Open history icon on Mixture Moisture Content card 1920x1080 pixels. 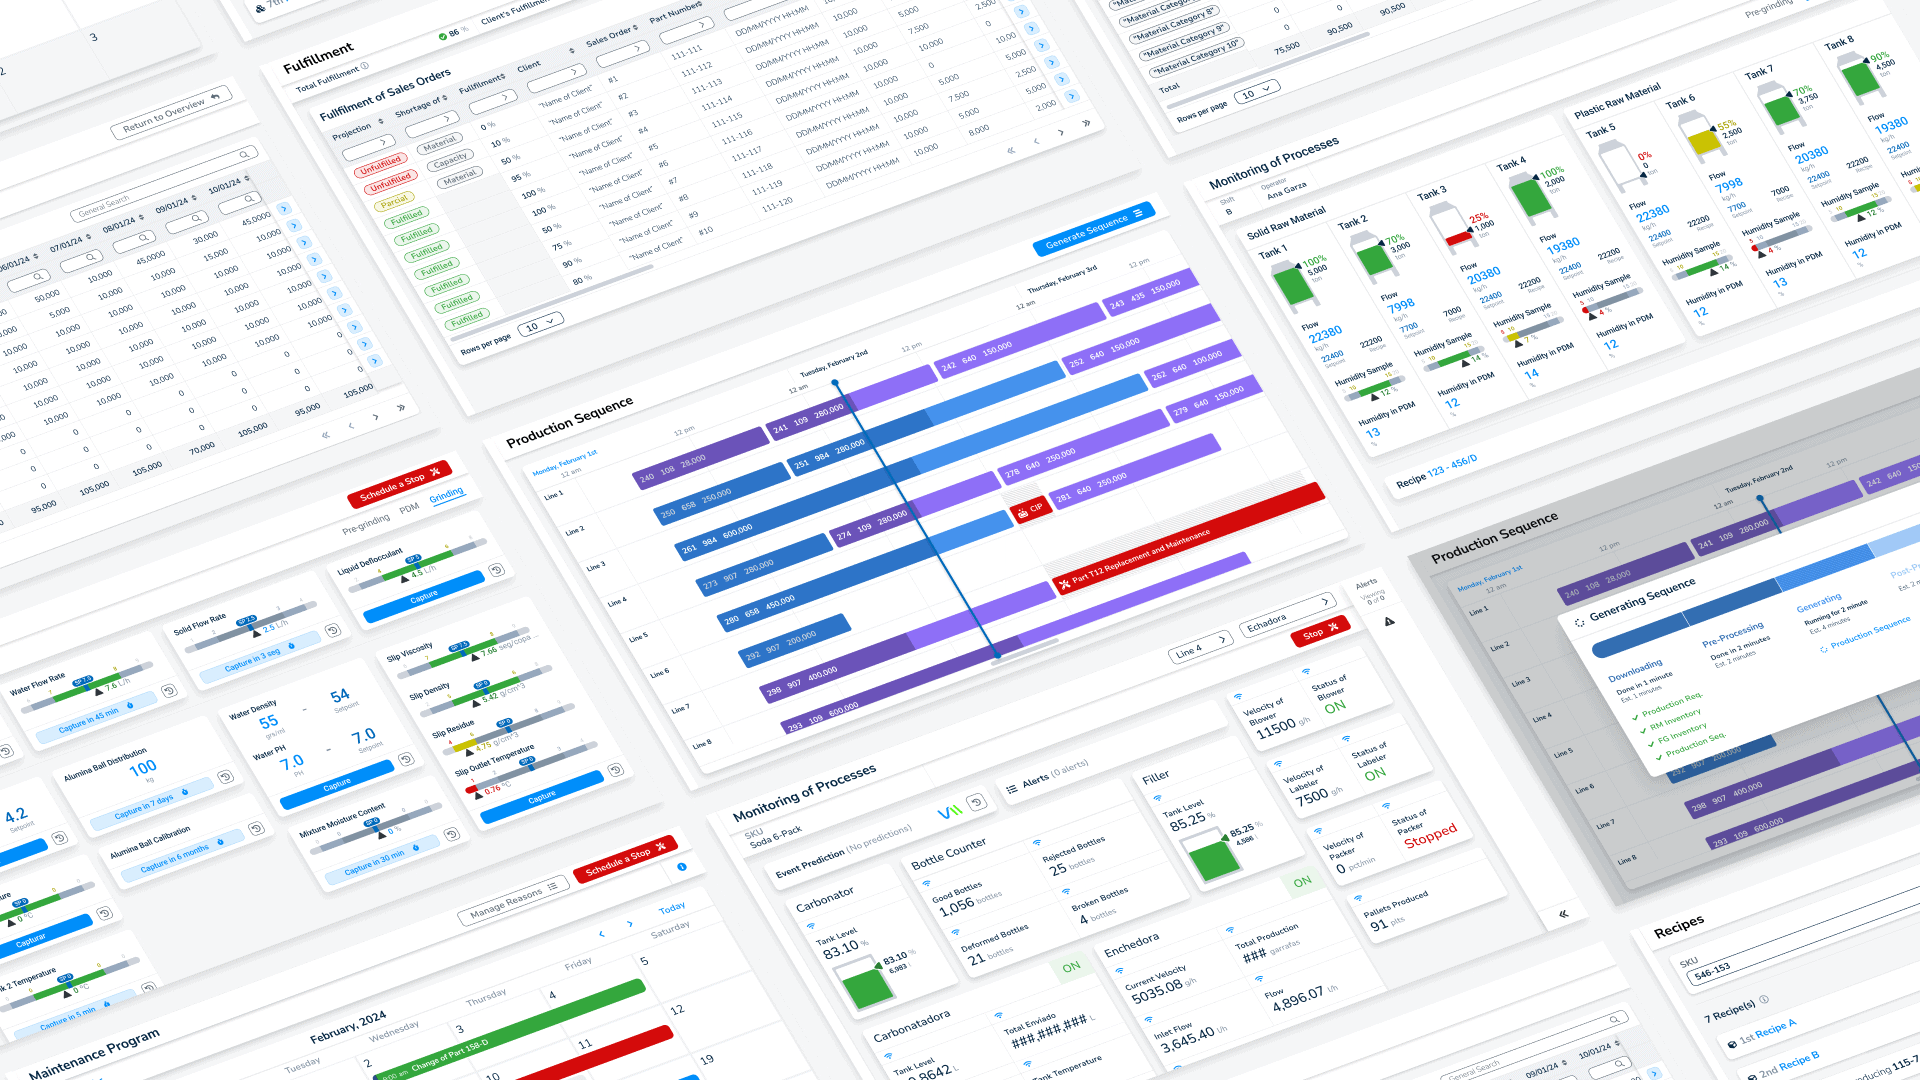(x=452, y=833)
